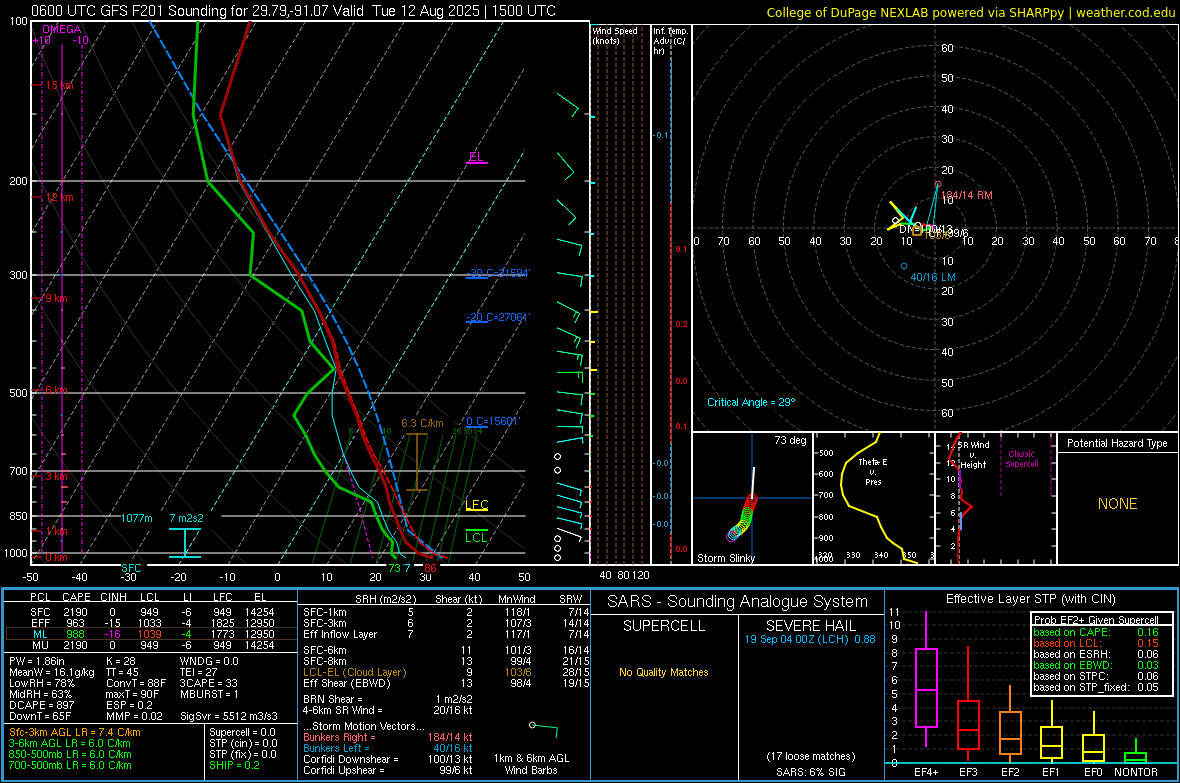
Task: Click the Eff Shear (EBWD) row
Action: (444, 683)
